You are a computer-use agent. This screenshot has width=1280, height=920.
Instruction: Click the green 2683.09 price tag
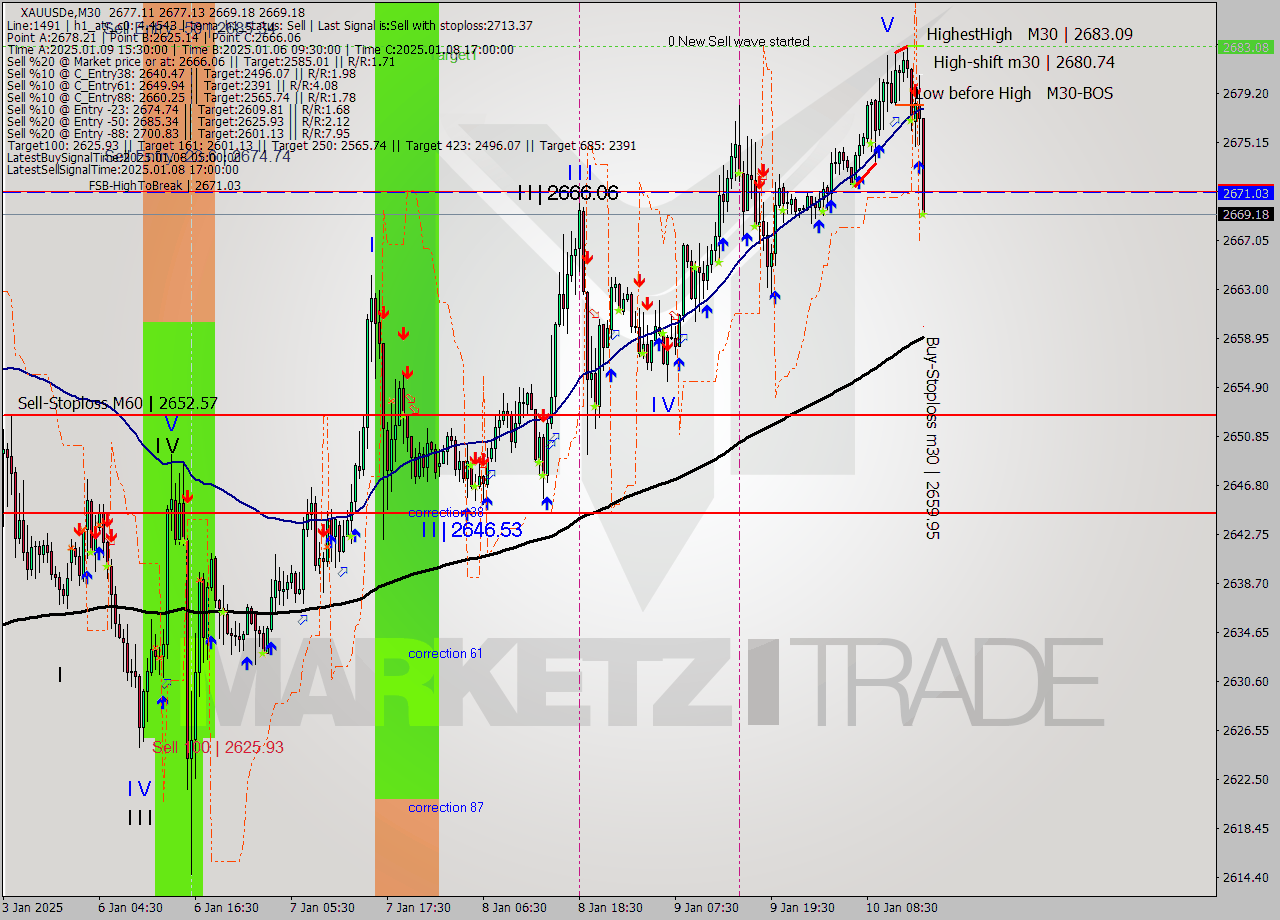(1245, 46)
